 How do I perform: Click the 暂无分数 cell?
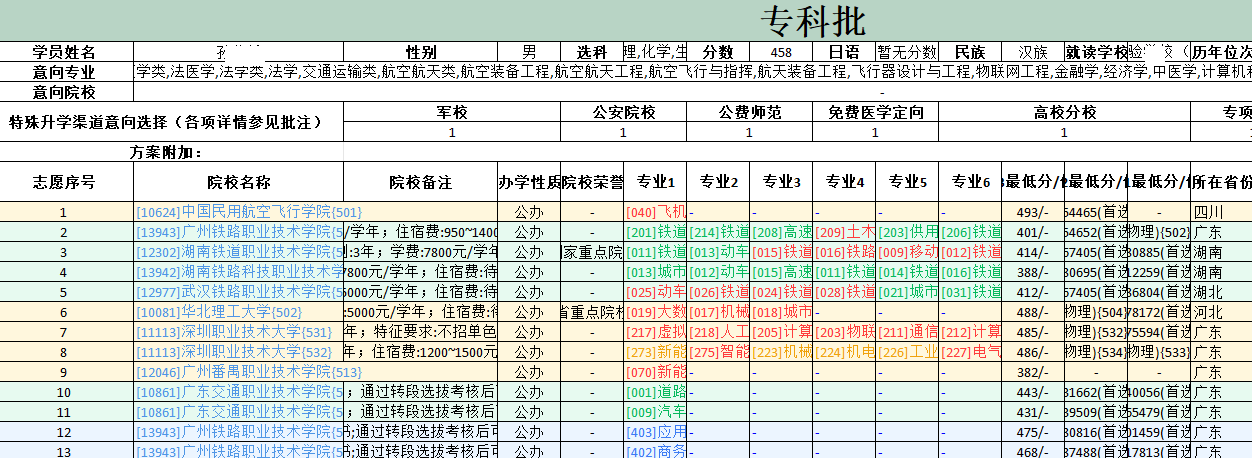[907, 52]
